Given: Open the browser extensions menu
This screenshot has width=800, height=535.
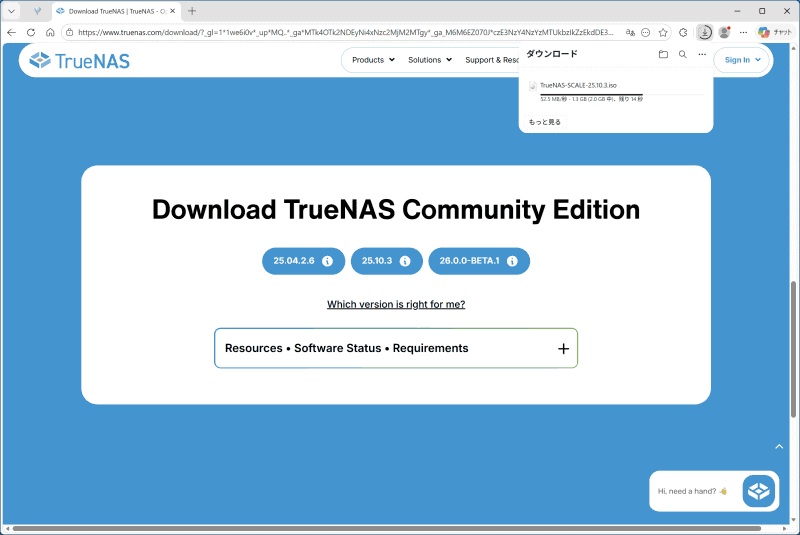Looking at the screenshot, I should [x=683, y=33].
